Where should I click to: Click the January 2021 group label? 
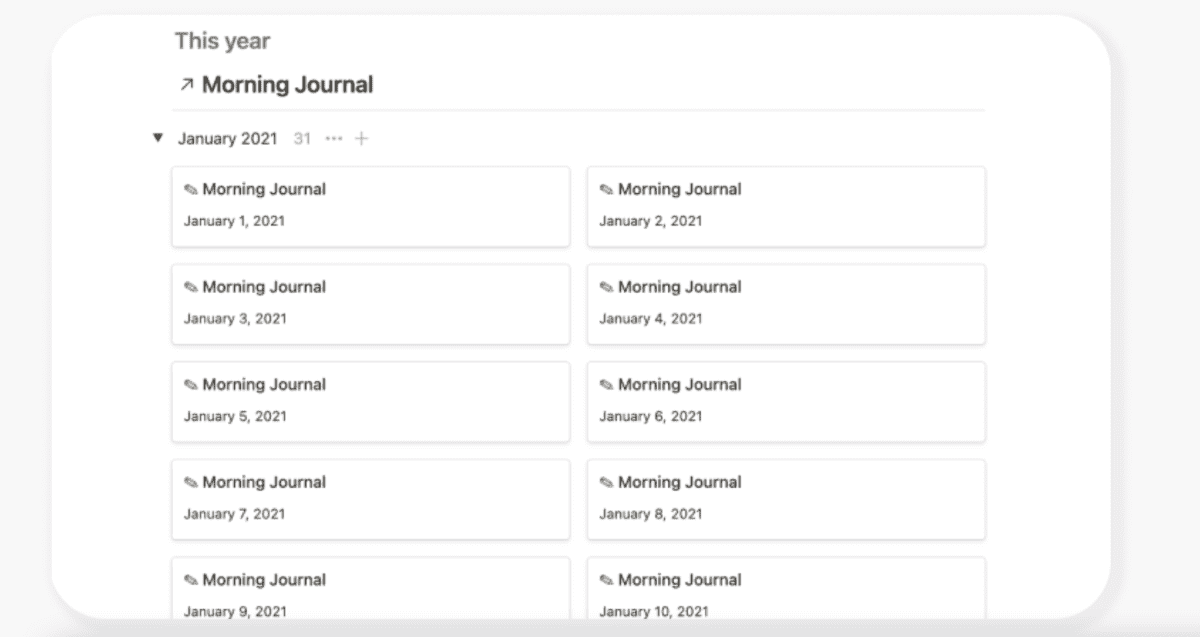[227, 139]
